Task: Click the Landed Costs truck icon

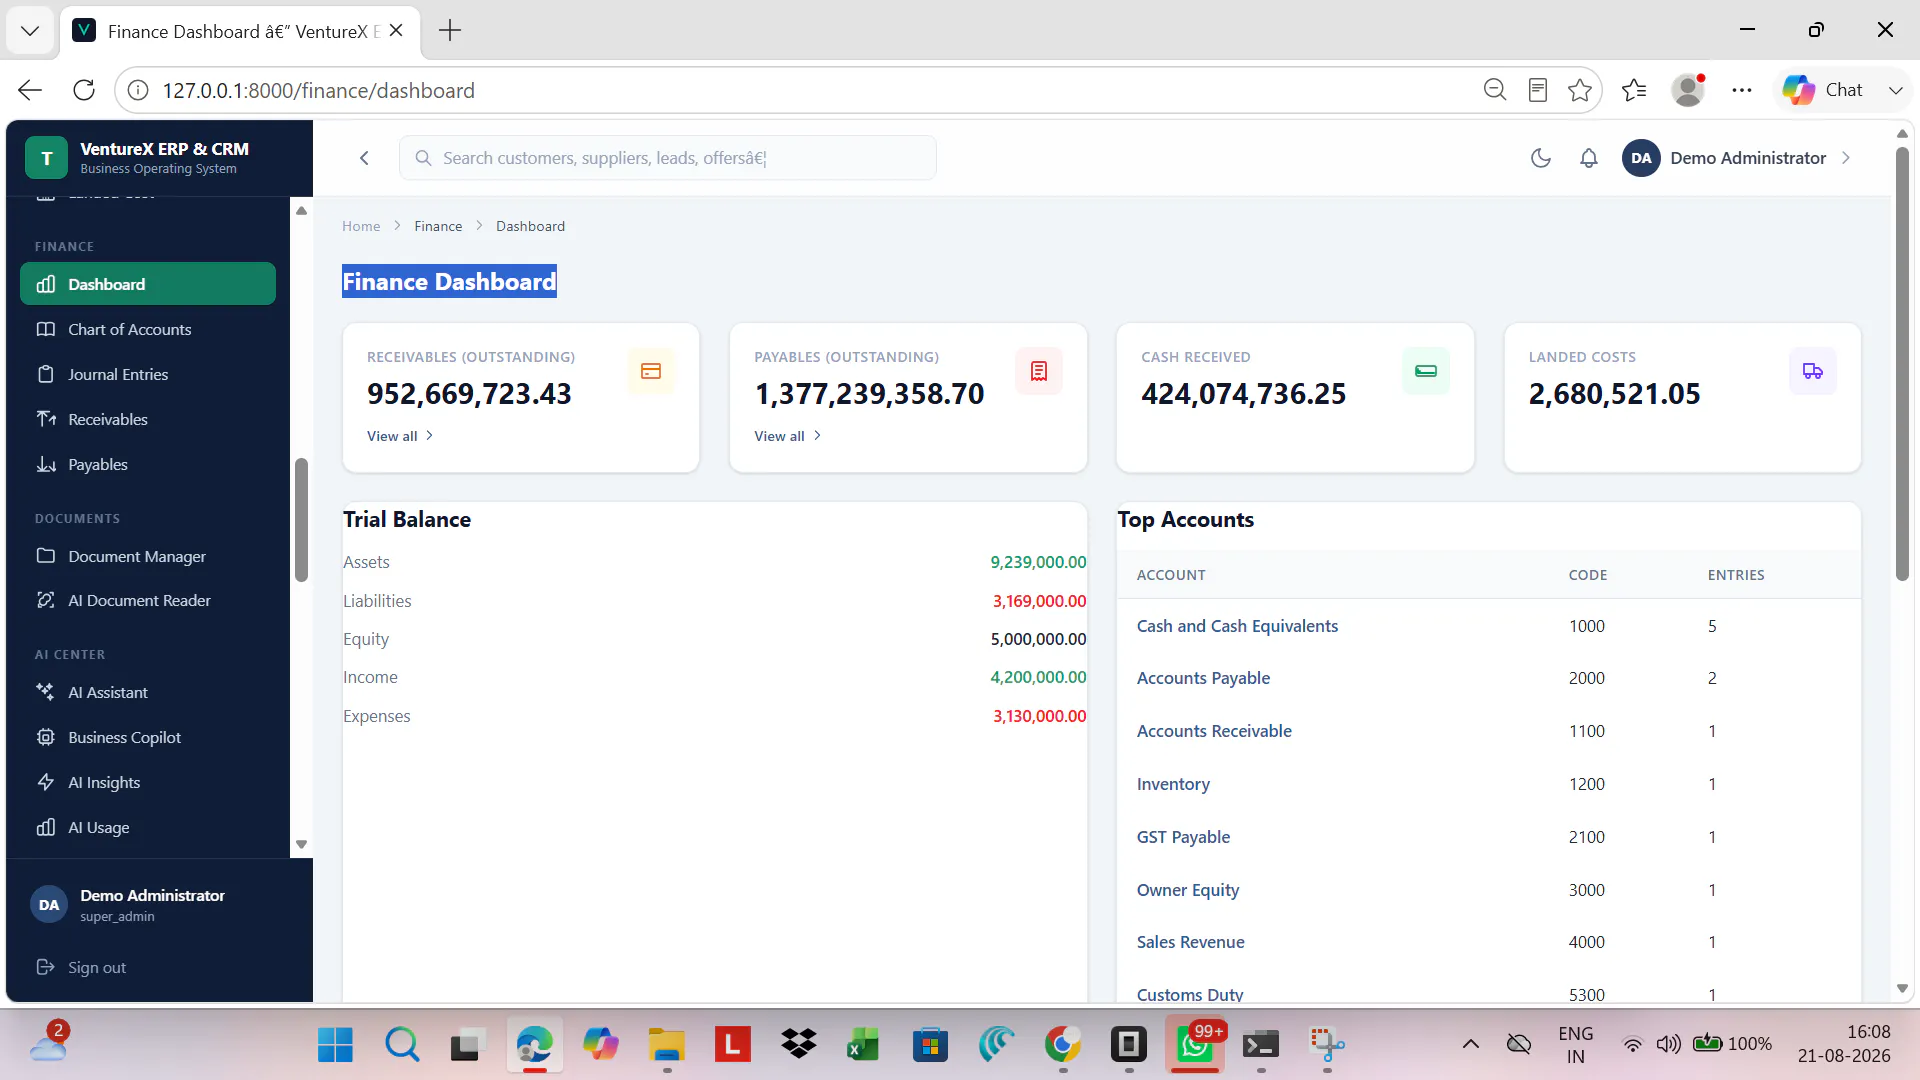Action: 1813,371
